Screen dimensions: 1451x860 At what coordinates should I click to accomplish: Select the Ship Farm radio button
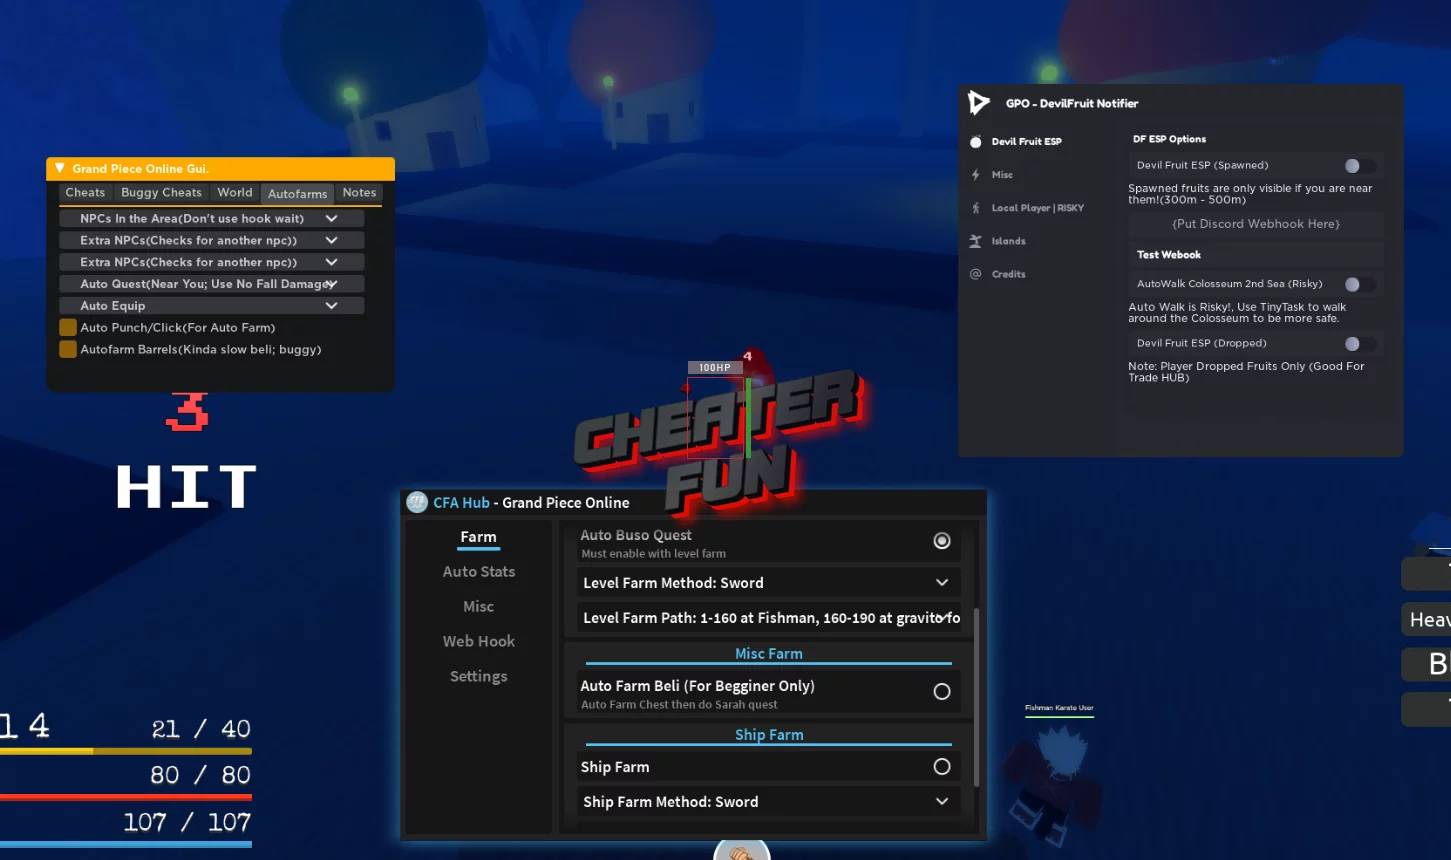click(942, 767)
